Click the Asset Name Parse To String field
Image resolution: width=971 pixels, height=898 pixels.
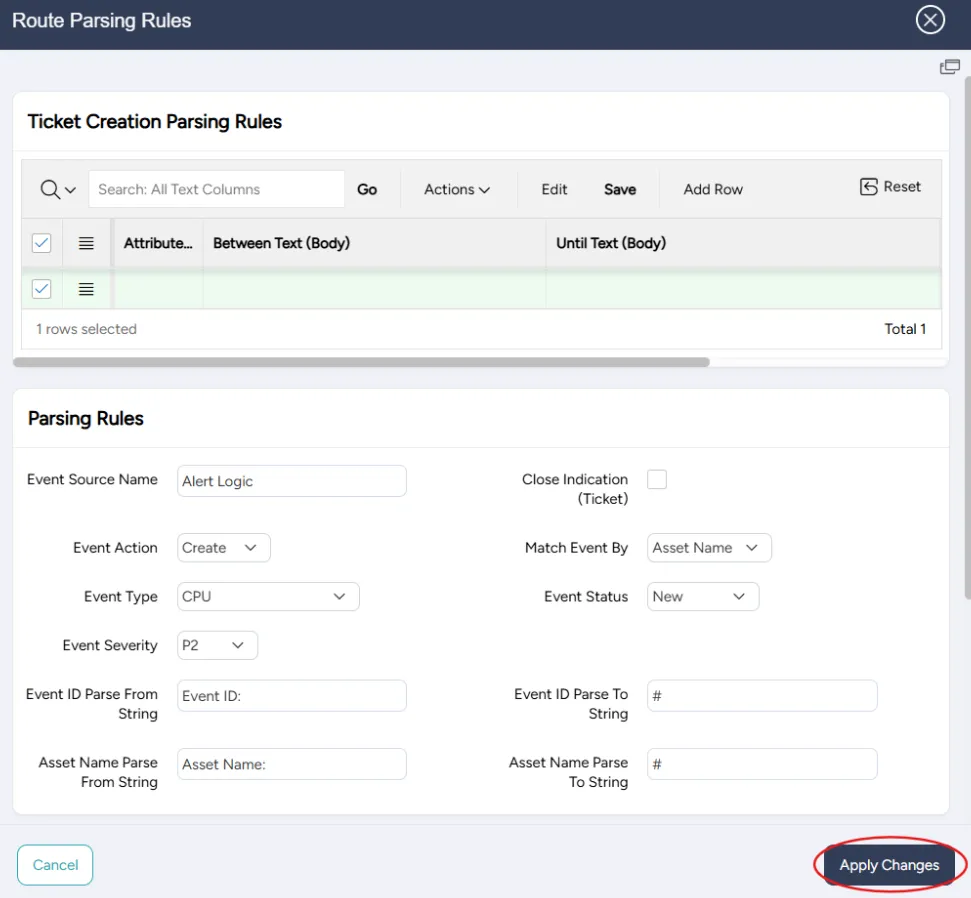point(762,764)
